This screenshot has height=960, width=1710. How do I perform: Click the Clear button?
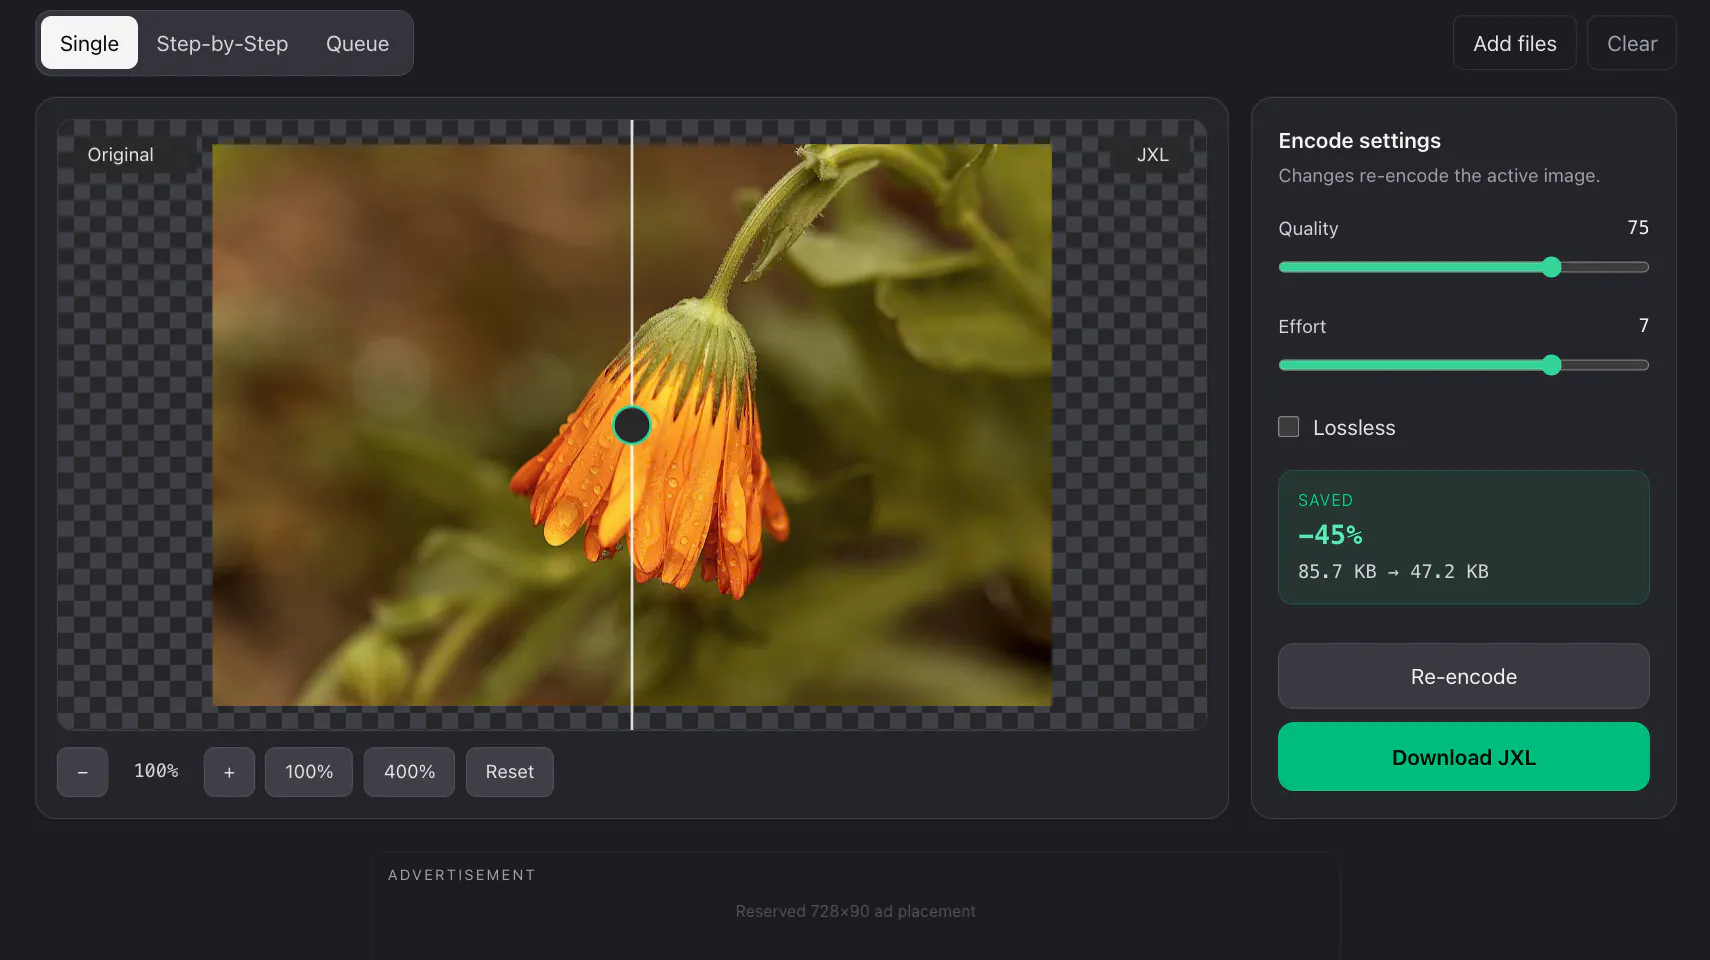tap(1631, 43)
